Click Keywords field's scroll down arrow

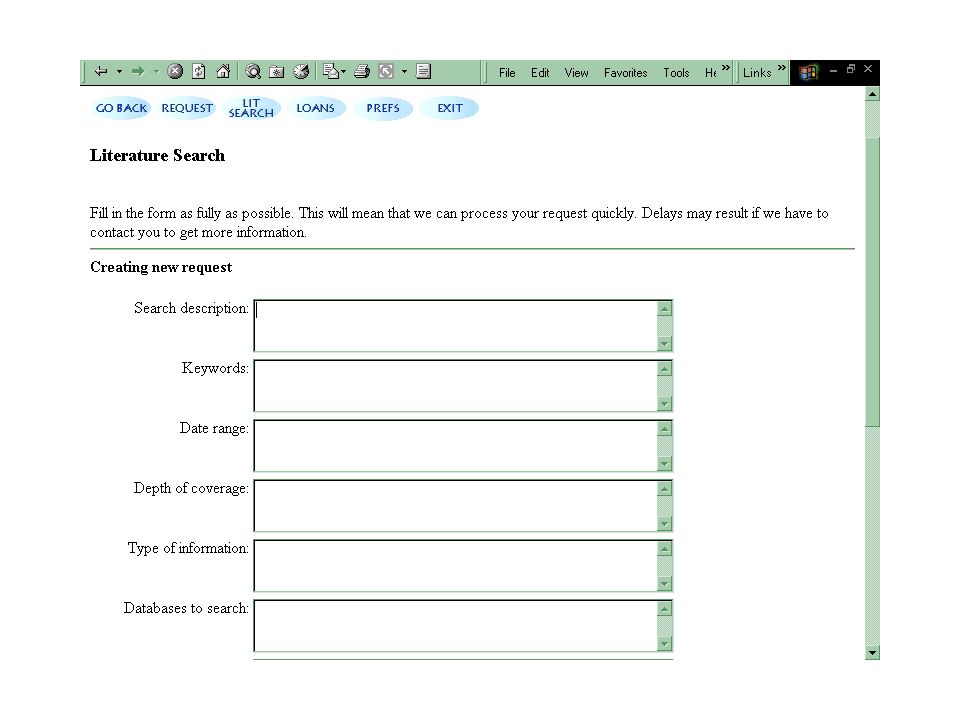664,403
